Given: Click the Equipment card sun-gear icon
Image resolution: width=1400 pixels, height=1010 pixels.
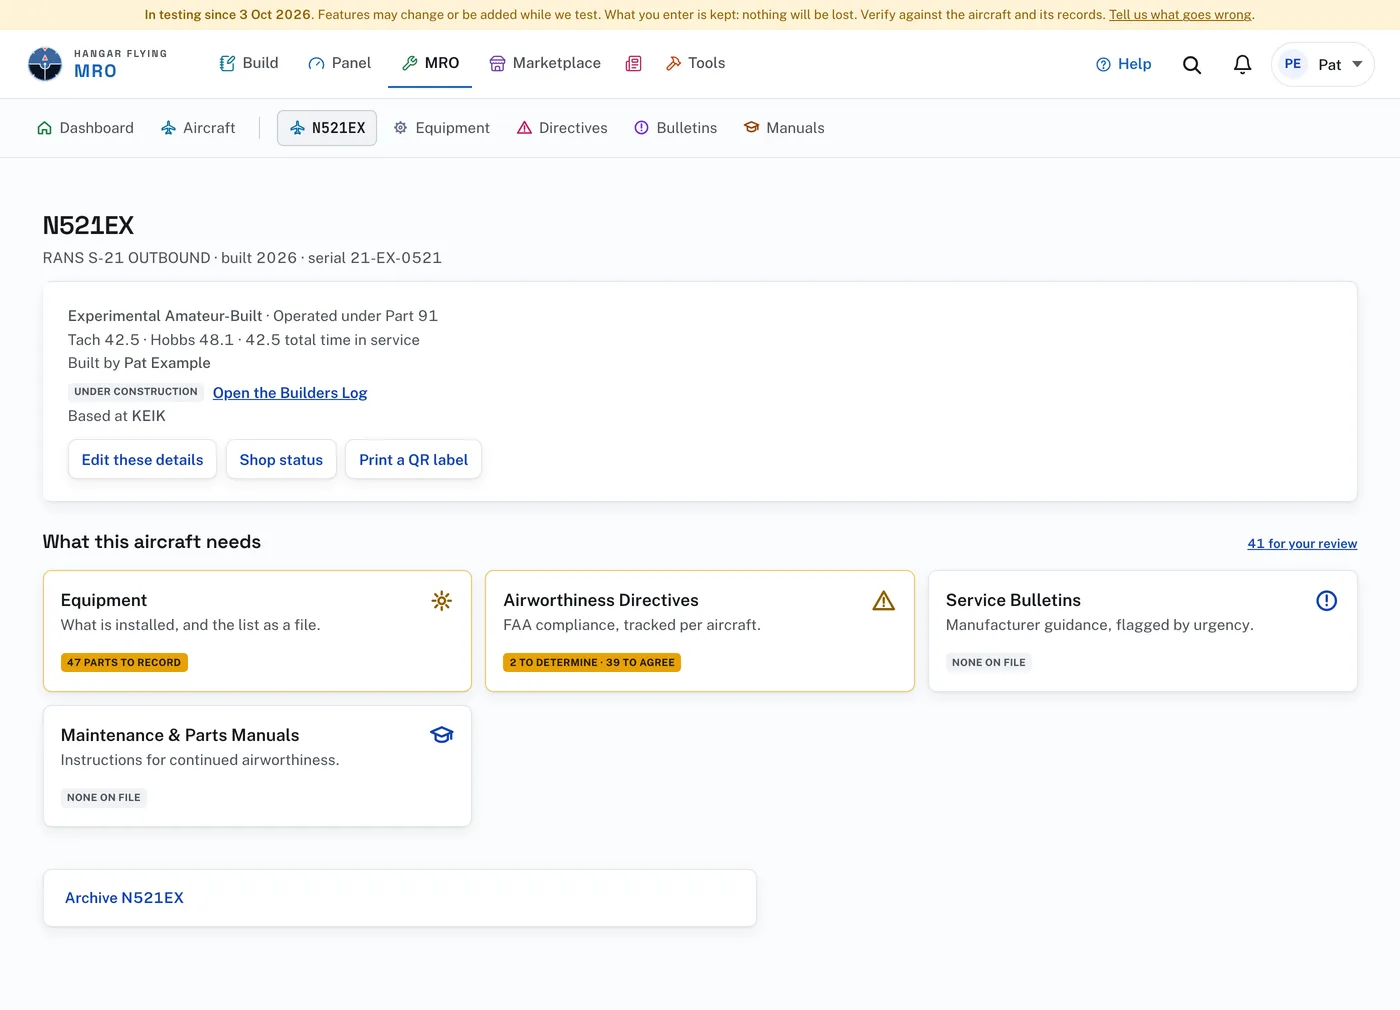Looking at the screenshot, I should click(441, 600).
